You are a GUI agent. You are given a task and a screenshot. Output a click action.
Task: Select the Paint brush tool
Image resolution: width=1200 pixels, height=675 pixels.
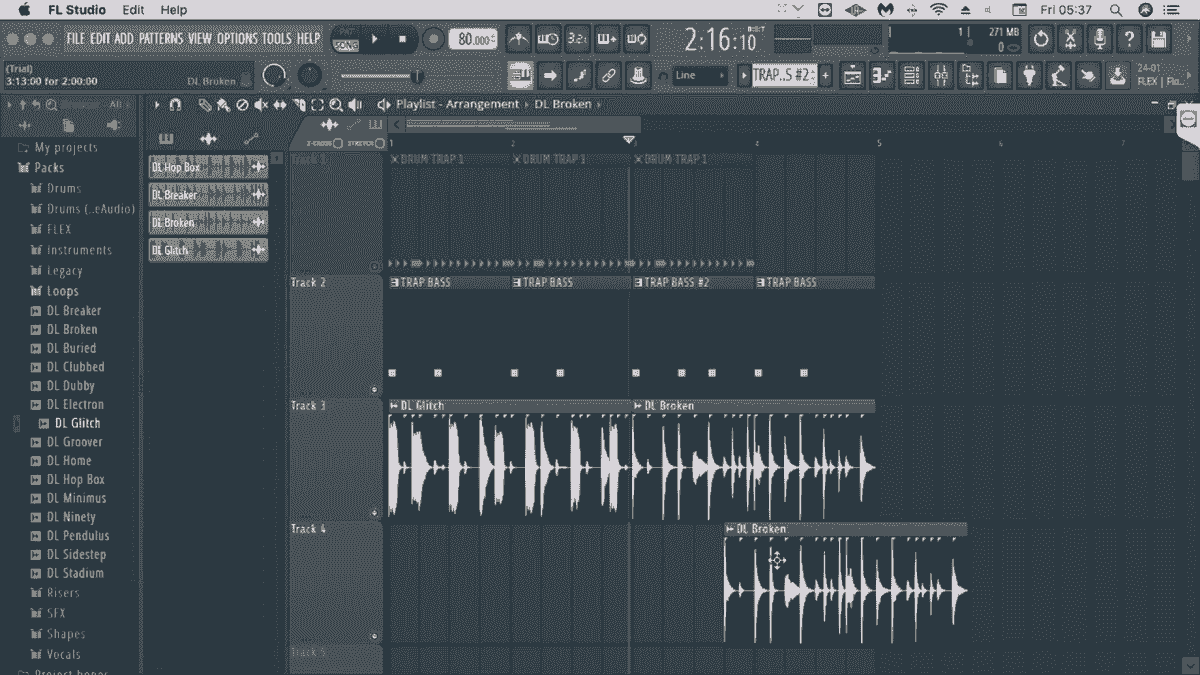[x=224, y=104]
